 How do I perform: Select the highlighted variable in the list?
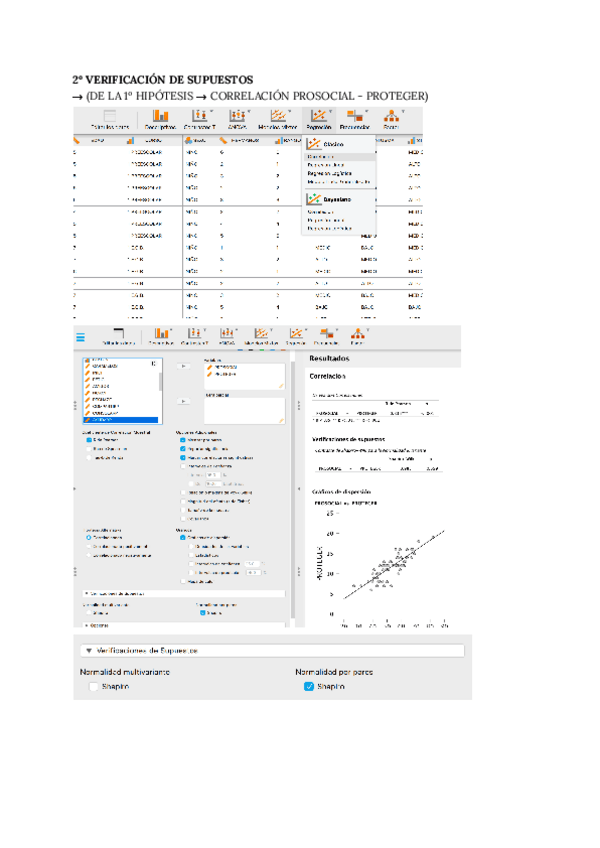120,419
